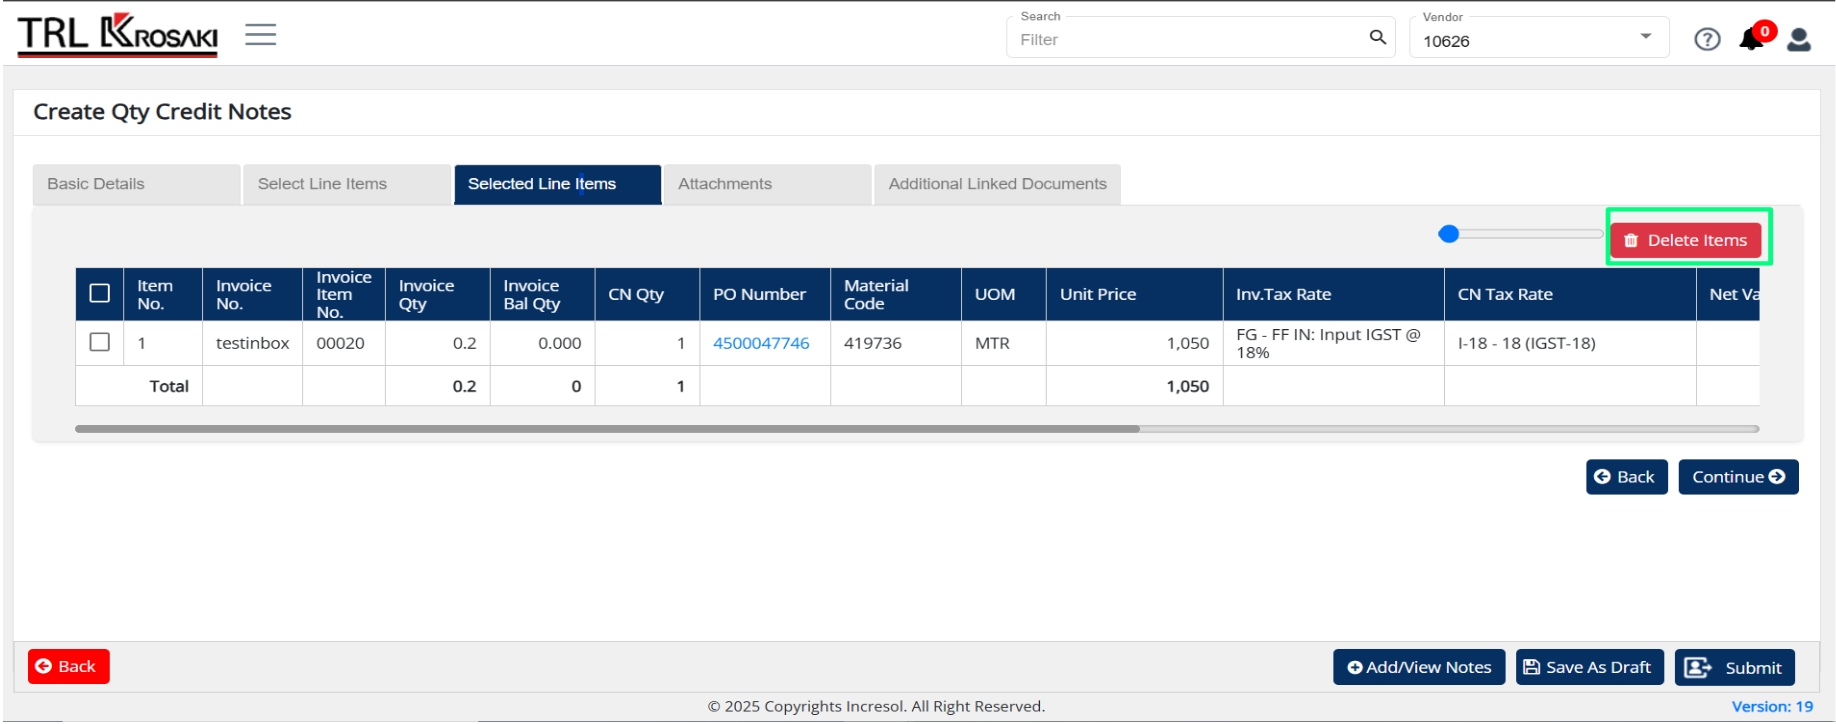1836x724 pixels.
Task: Adjust the blue table zoom slider handle
Action: pos(1448,234)
